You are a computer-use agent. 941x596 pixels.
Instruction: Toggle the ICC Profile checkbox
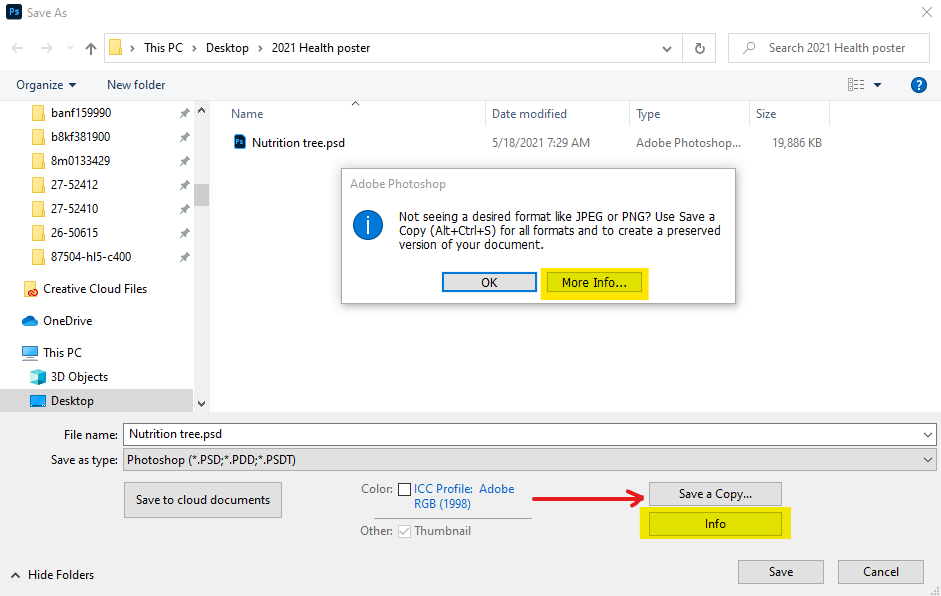[404, 489]
